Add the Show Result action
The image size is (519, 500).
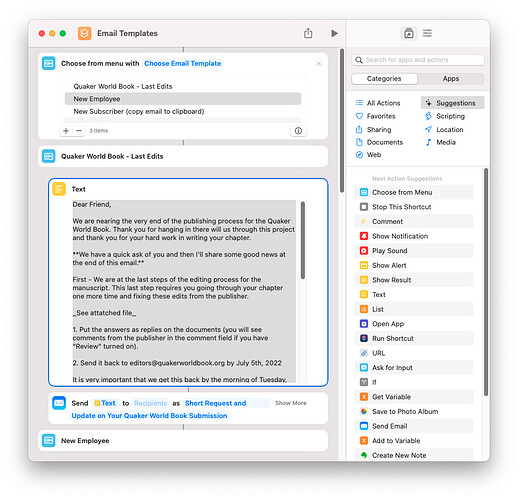(414, 280)
